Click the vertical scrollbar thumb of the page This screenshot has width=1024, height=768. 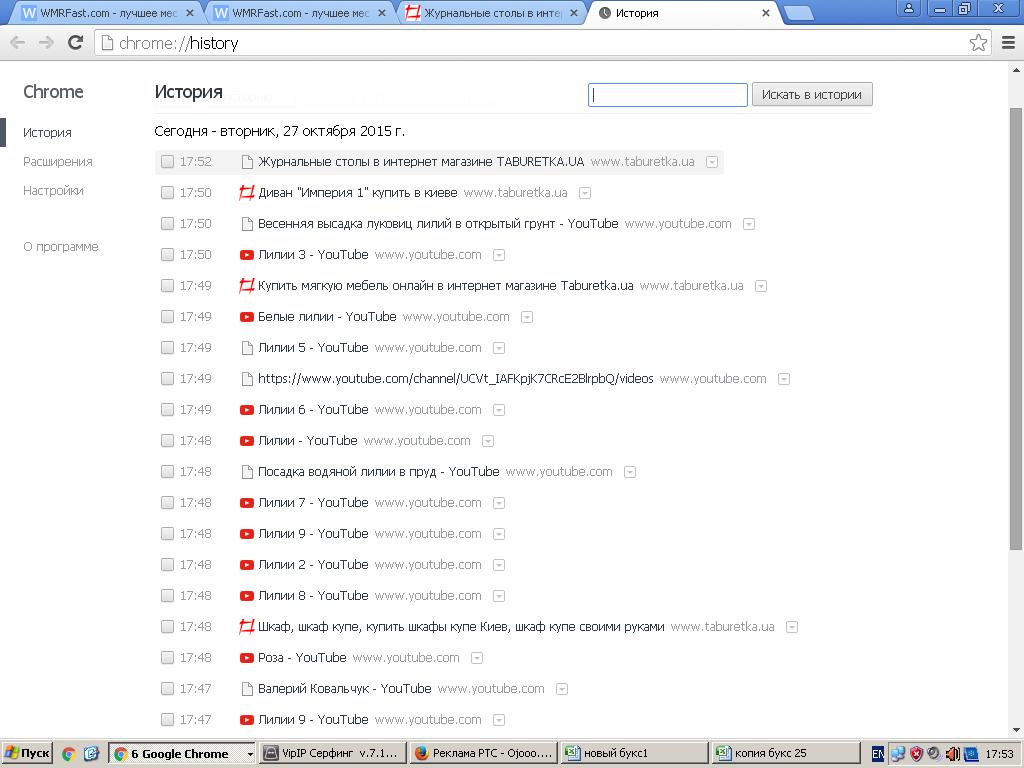point(1016,328)
